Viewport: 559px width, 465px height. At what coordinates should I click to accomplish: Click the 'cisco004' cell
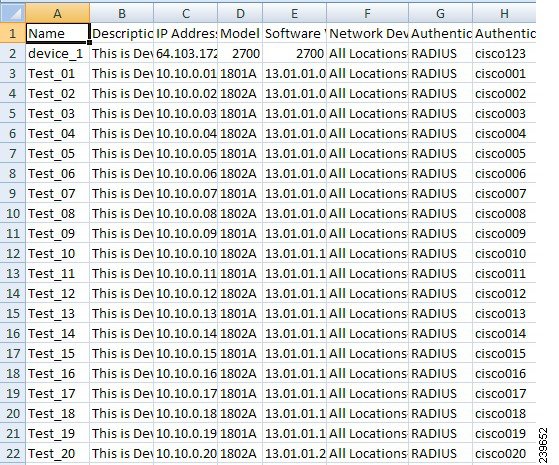504,133
